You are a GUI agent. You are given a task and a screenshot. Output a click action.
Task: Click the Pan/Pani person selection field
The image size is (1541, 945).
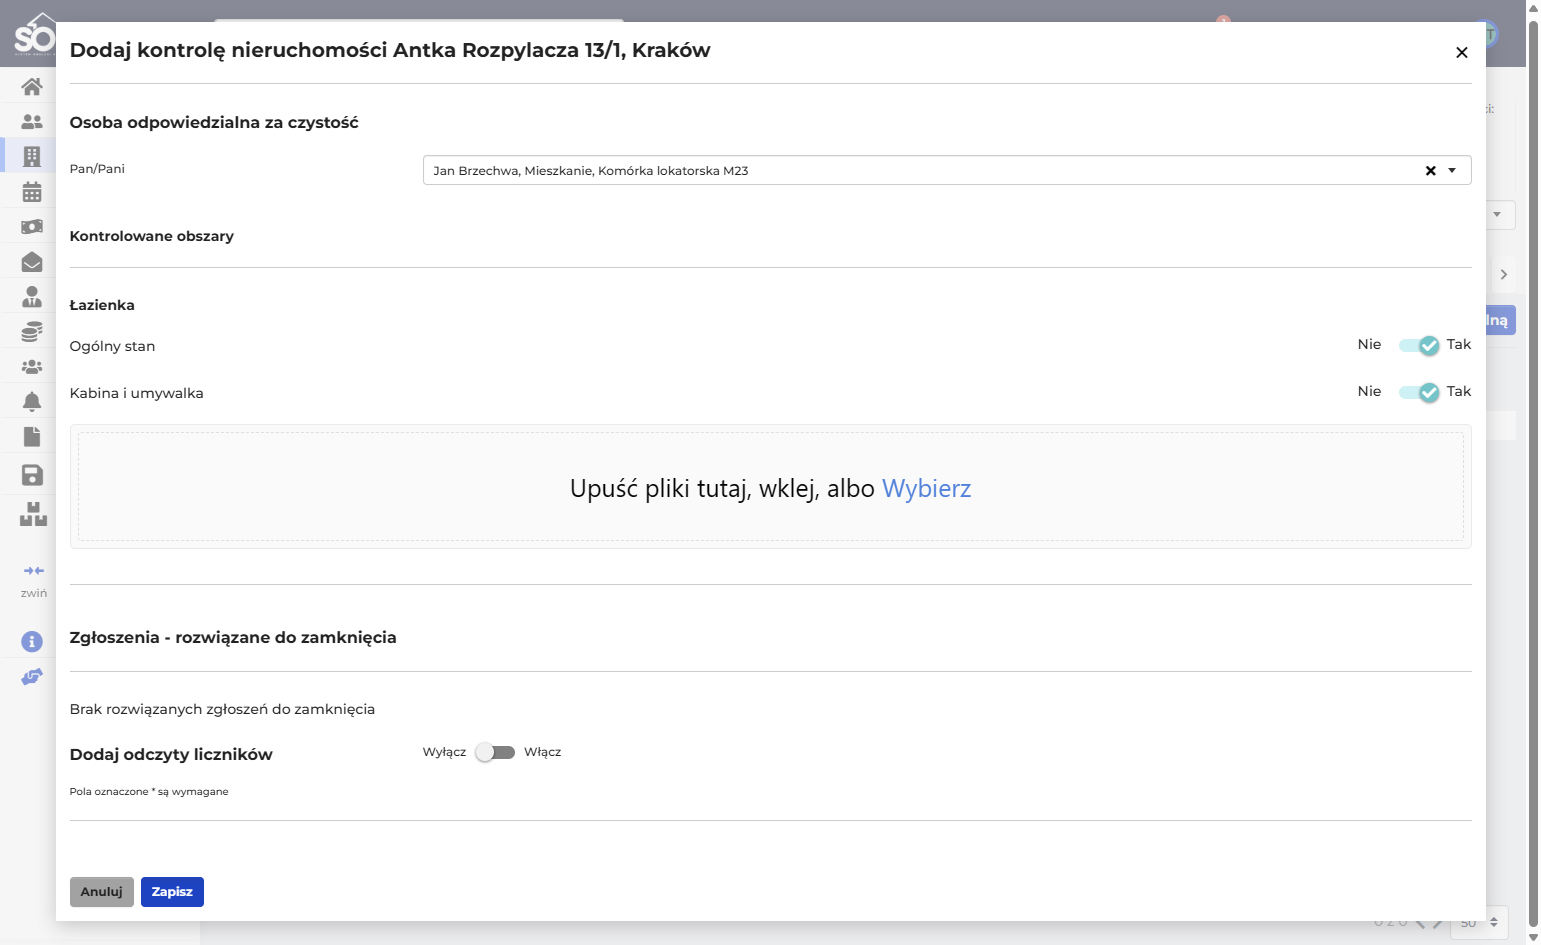(x=947, y=171)
